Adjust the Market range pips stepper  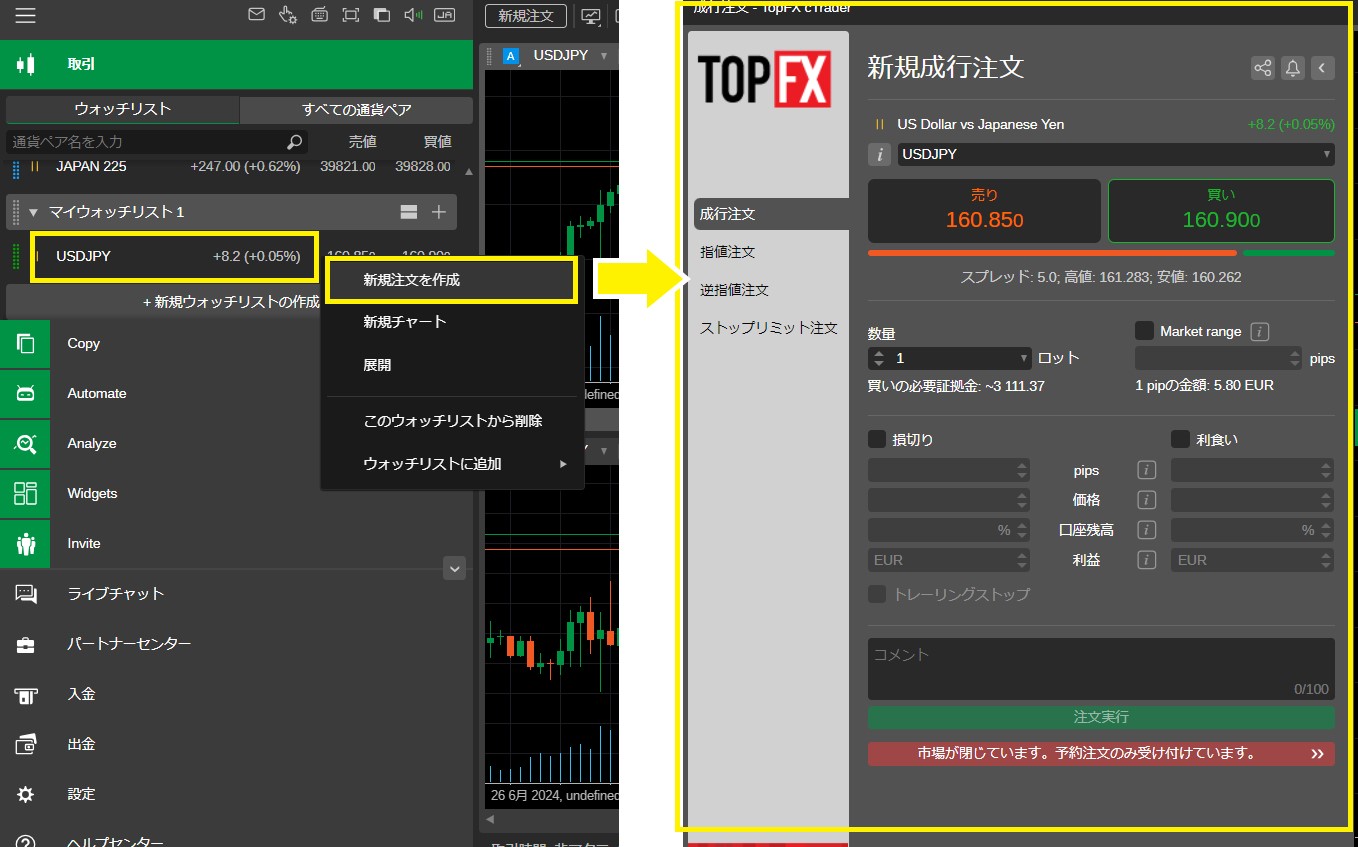(1295, 358)
